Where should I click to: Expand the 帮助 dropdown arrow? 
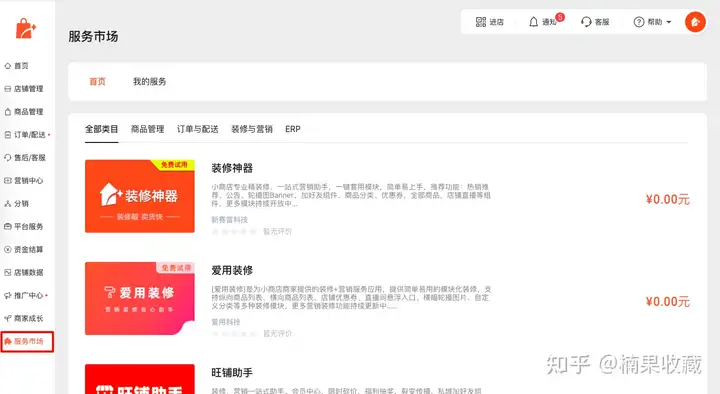(x=669, y=22)
